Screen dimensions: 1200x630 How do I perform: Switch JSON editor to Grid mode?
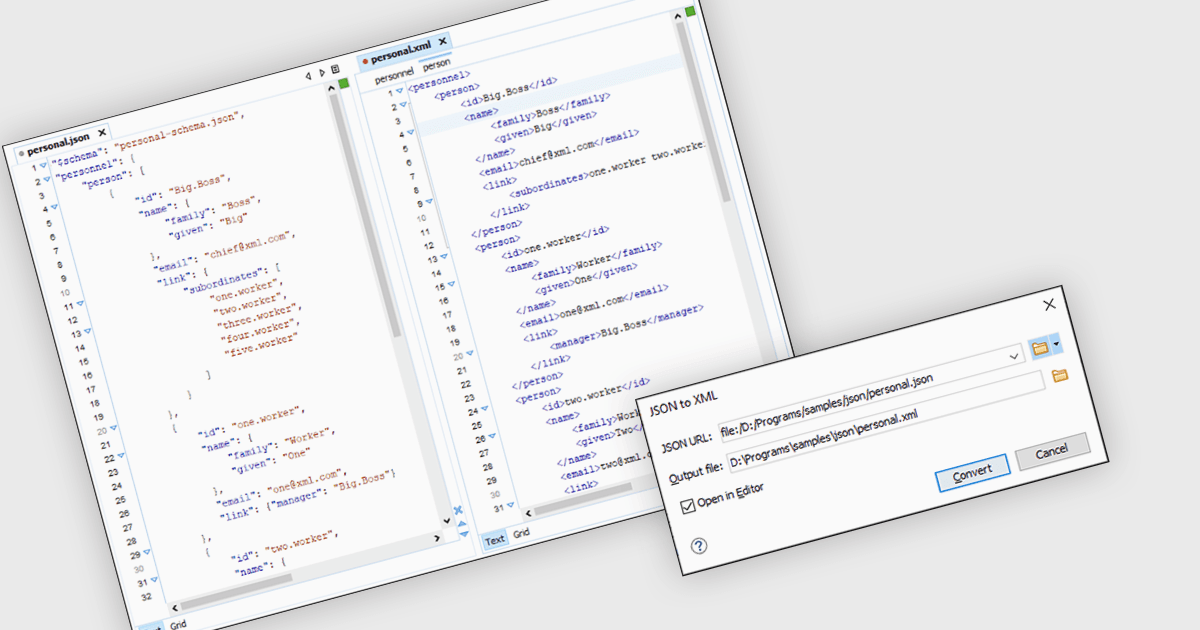click(x=176, y=623)
